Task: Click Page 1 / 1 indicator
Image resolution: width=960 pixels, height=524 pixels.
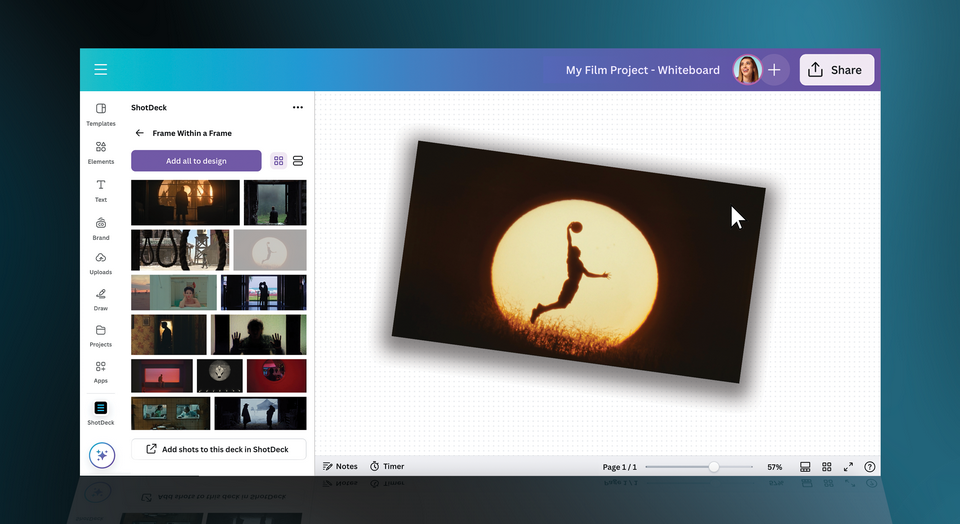Action: pos(620,467)
